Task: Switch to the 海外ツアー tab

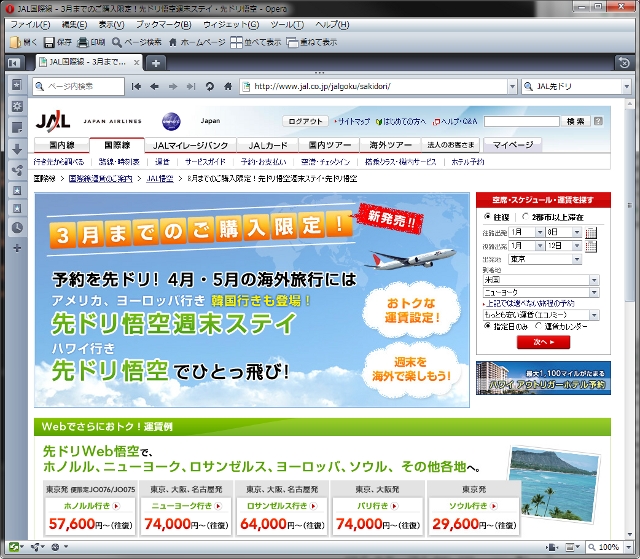Action: [390, 145]
